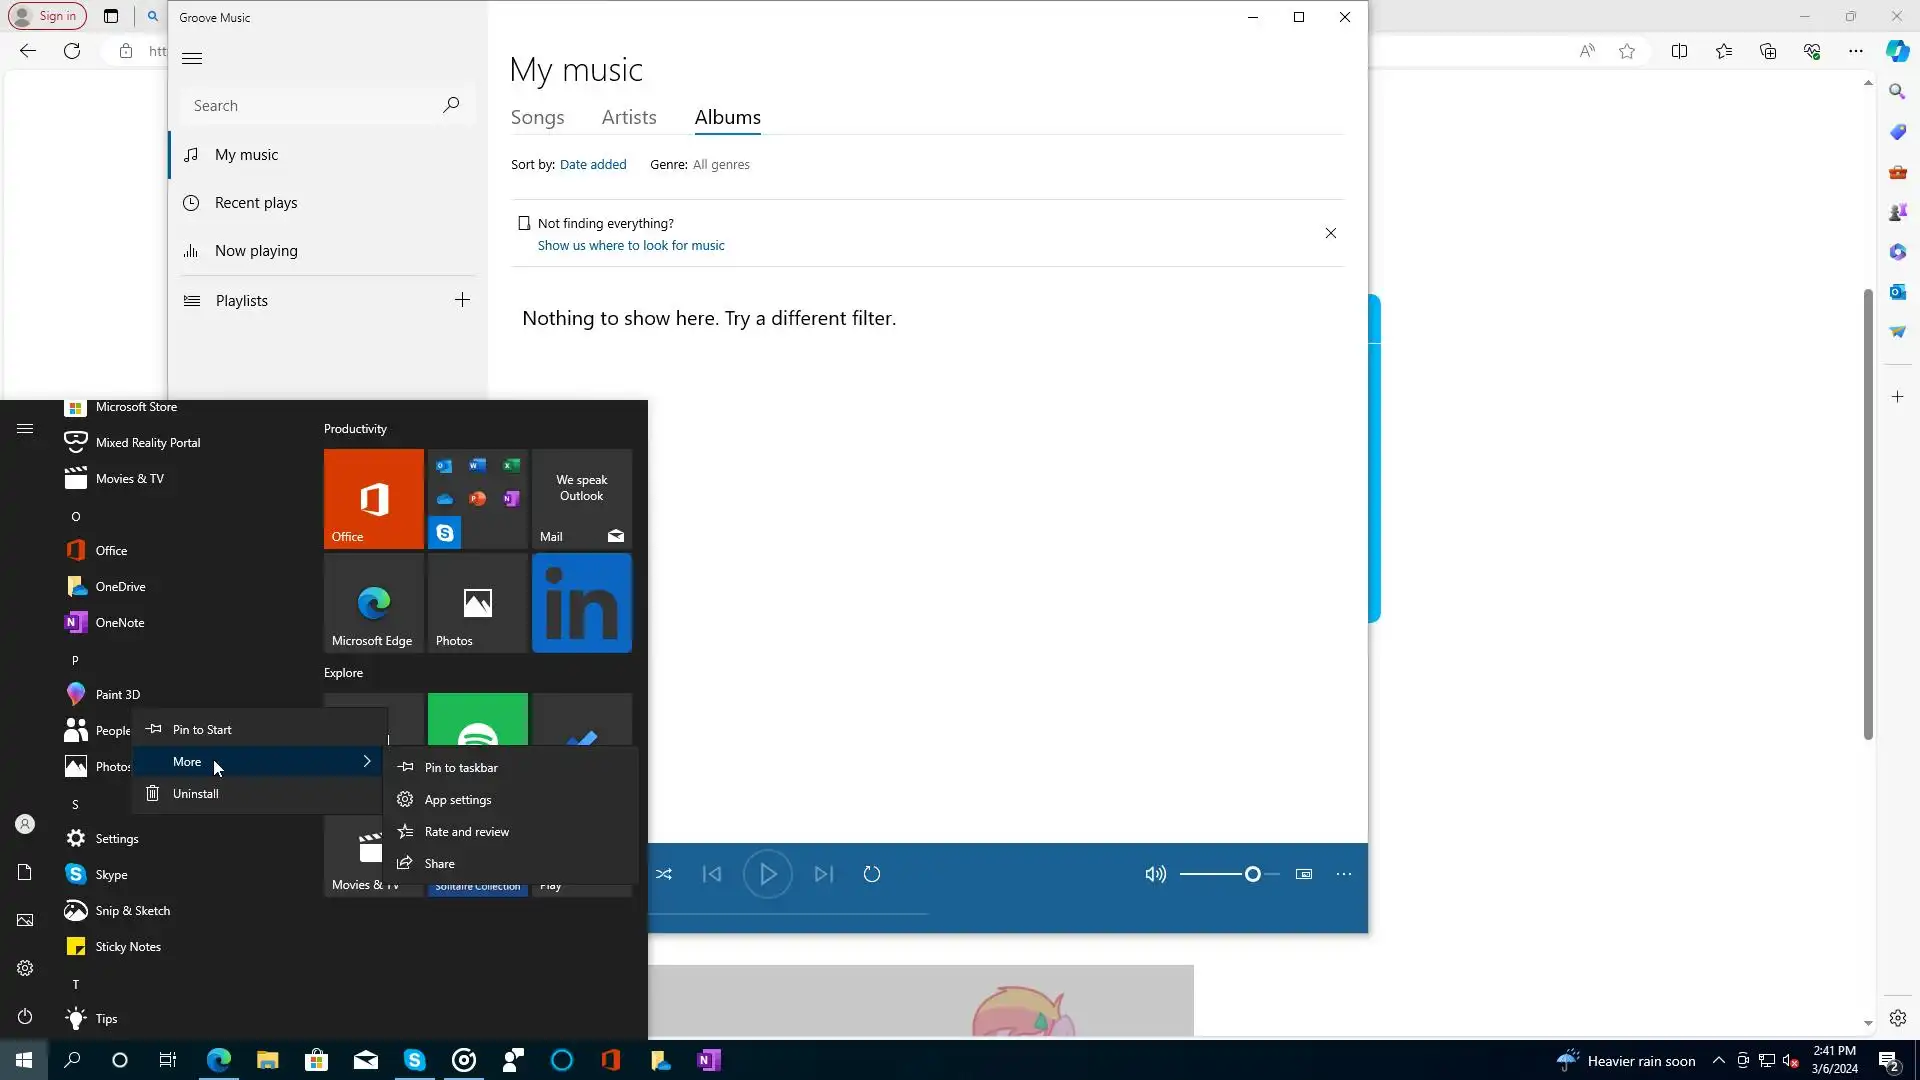This screenshot has width=1920, height=1080.
Task: Create new playlist with plus icon
Action: tap(462, 300)
